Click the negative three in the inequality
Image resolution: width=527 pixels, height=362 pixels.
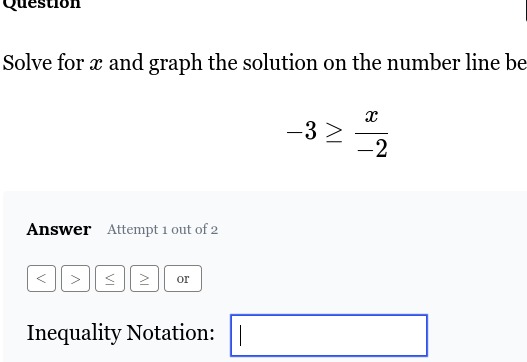tap(301, 131)
